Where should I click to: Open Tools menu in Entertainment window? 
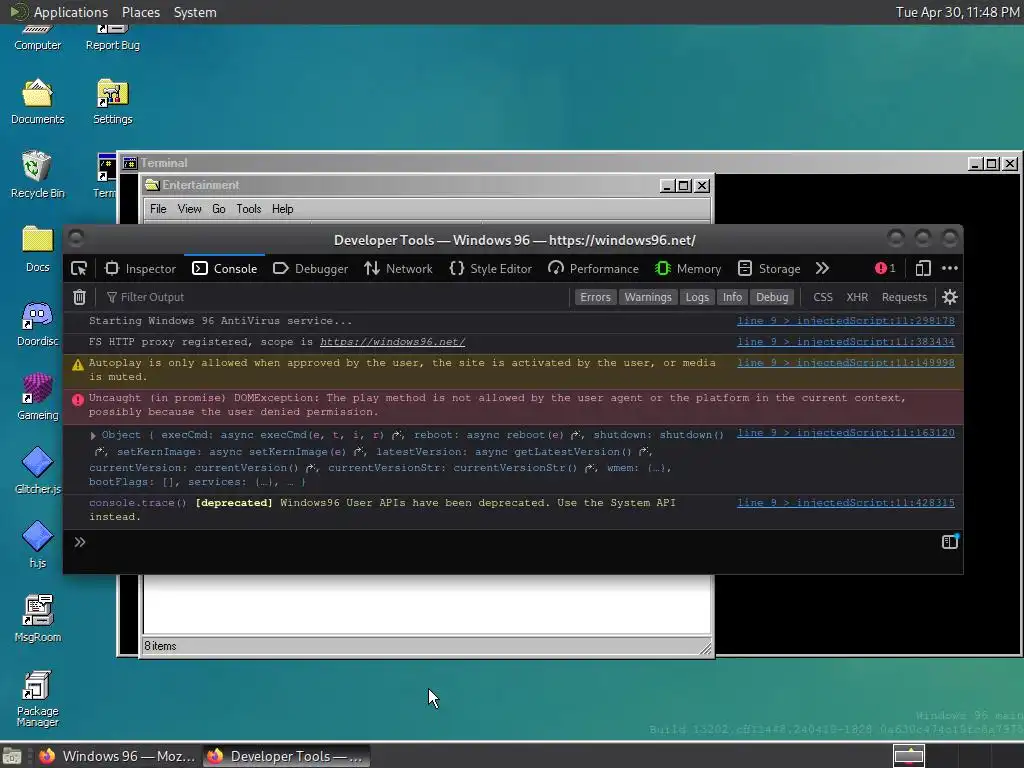click(249, 209)
